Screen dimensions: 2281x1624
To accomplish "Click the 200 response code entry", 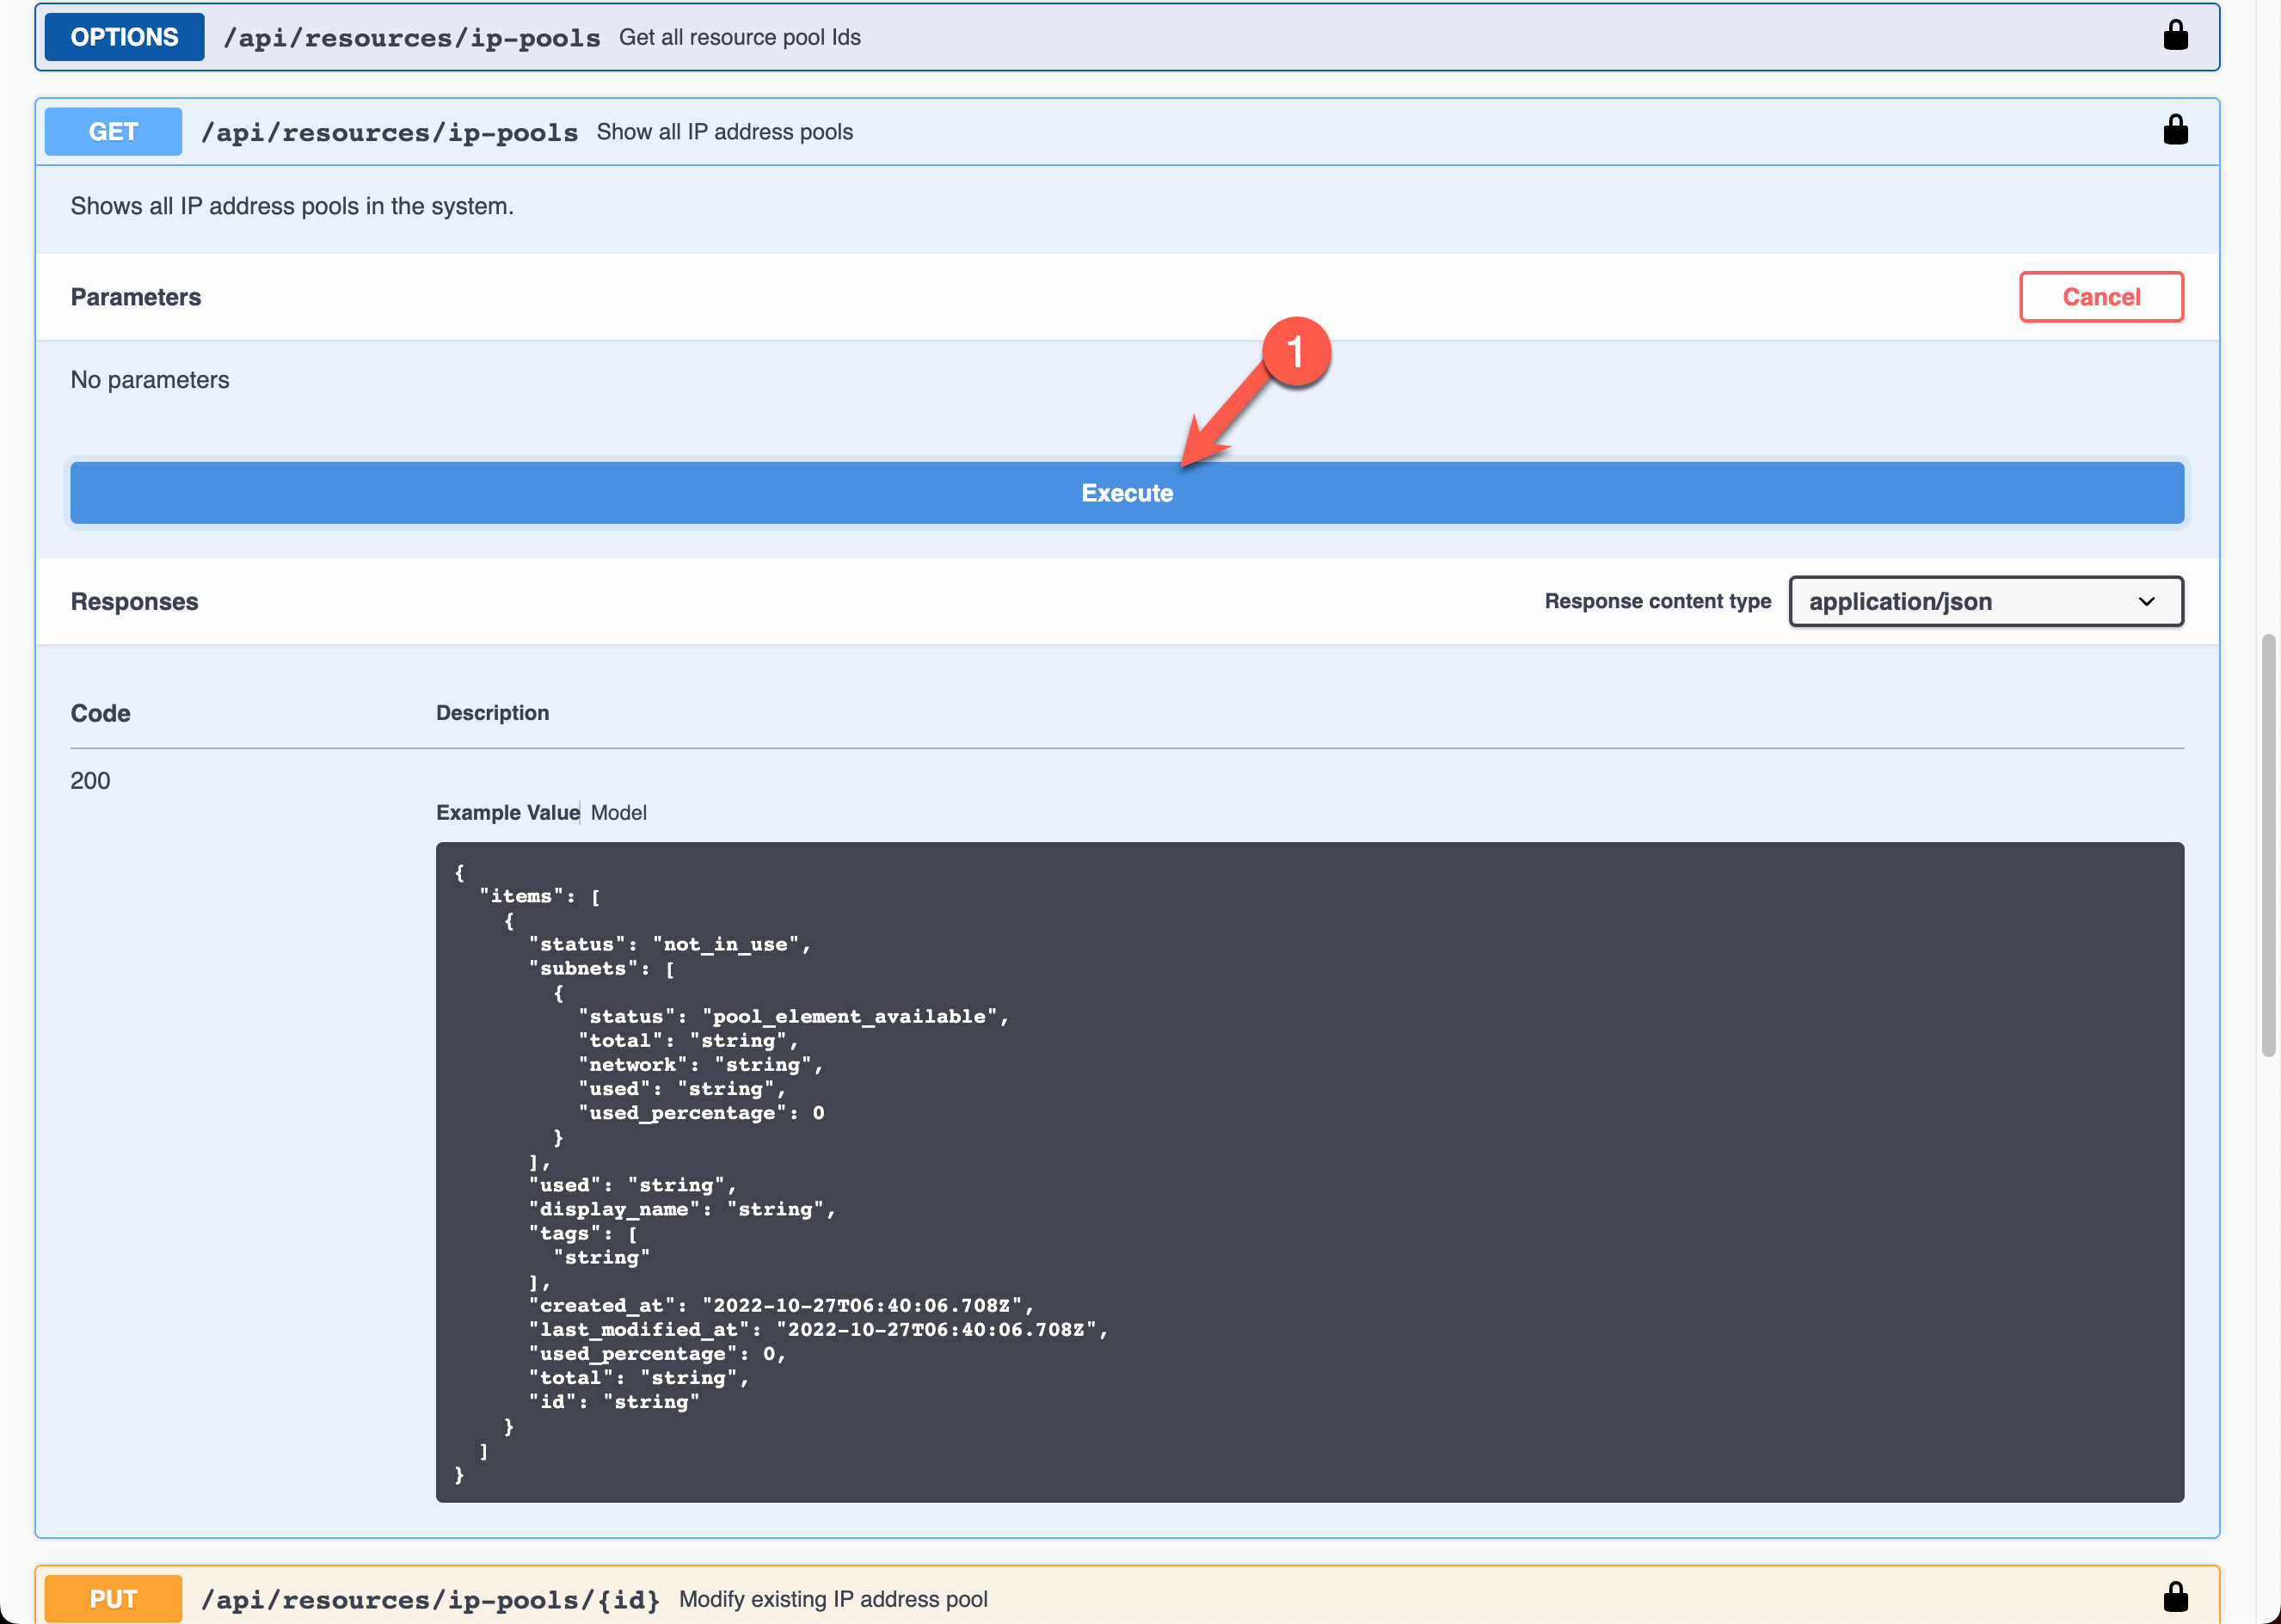I will point(90,780).
